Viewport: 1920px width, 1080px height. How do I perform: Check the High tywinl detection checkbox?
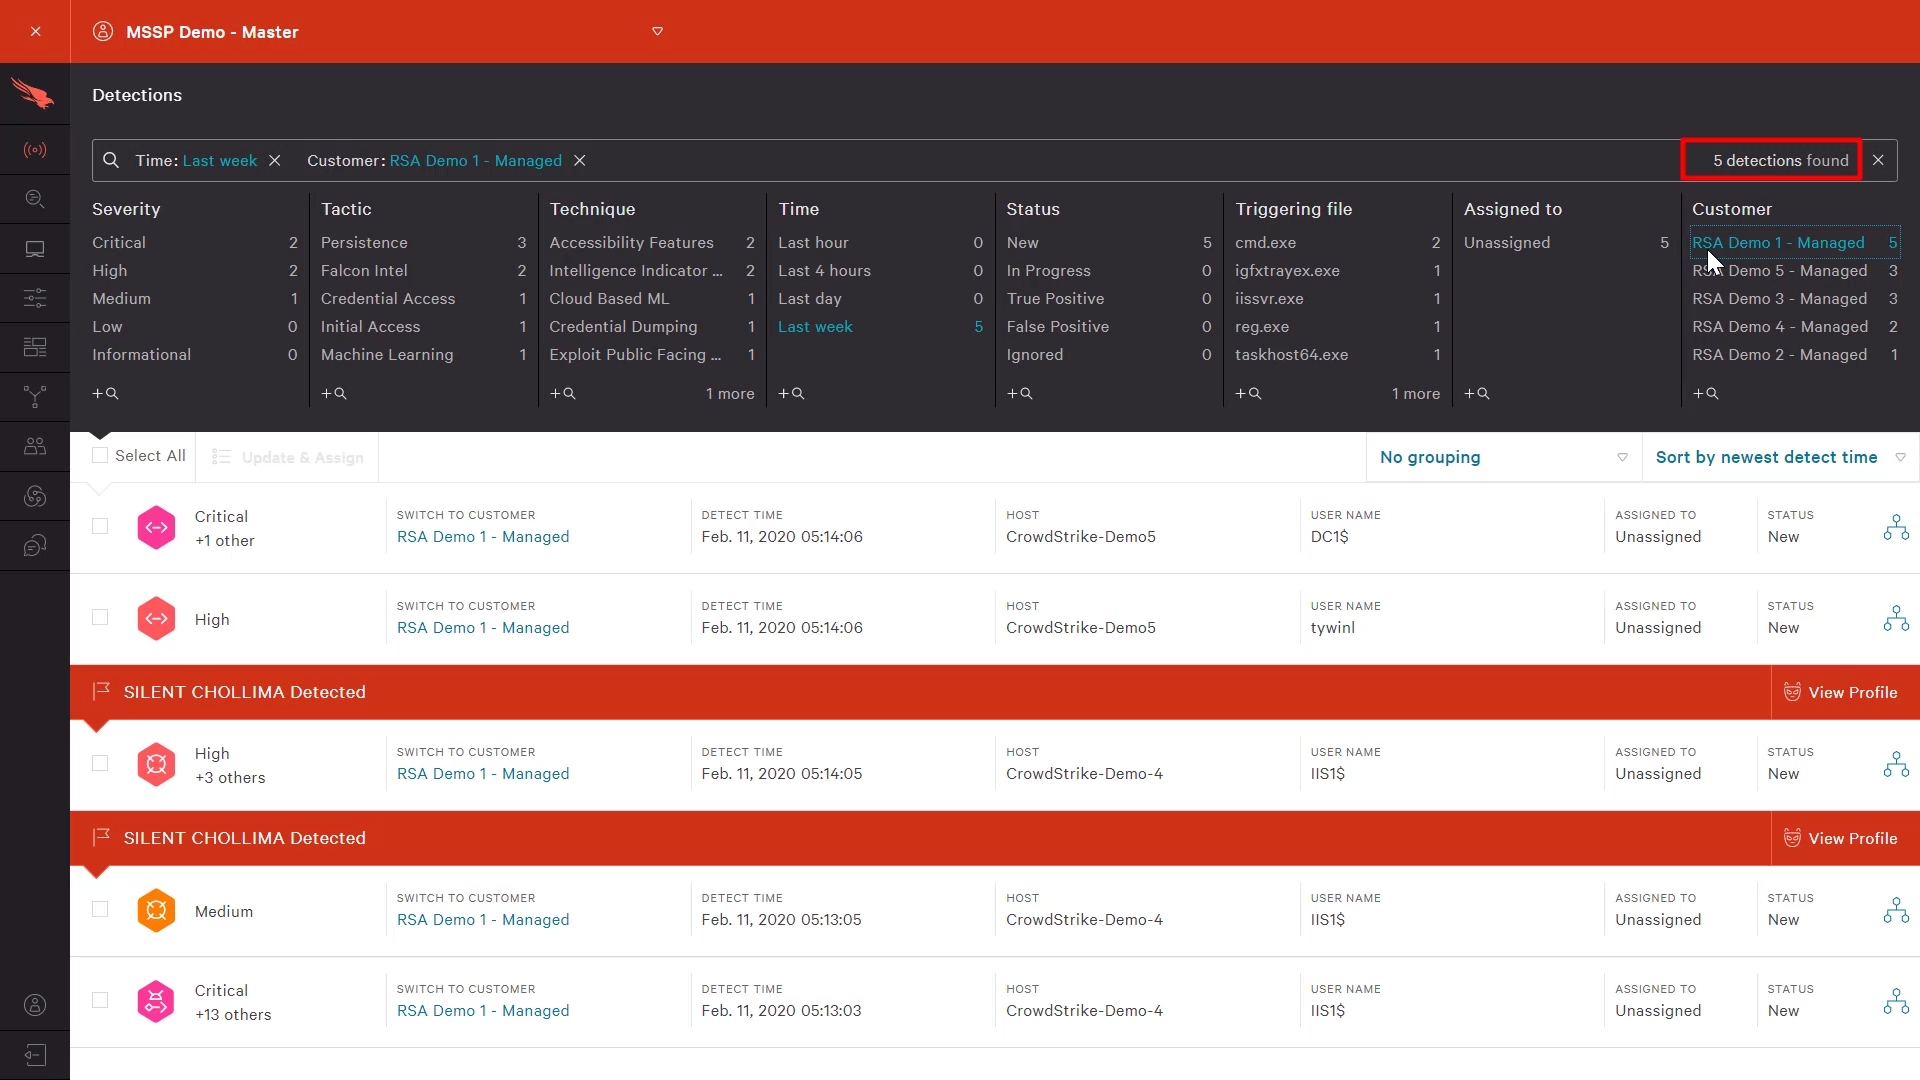pyautogui.click(x=100, y=617)
